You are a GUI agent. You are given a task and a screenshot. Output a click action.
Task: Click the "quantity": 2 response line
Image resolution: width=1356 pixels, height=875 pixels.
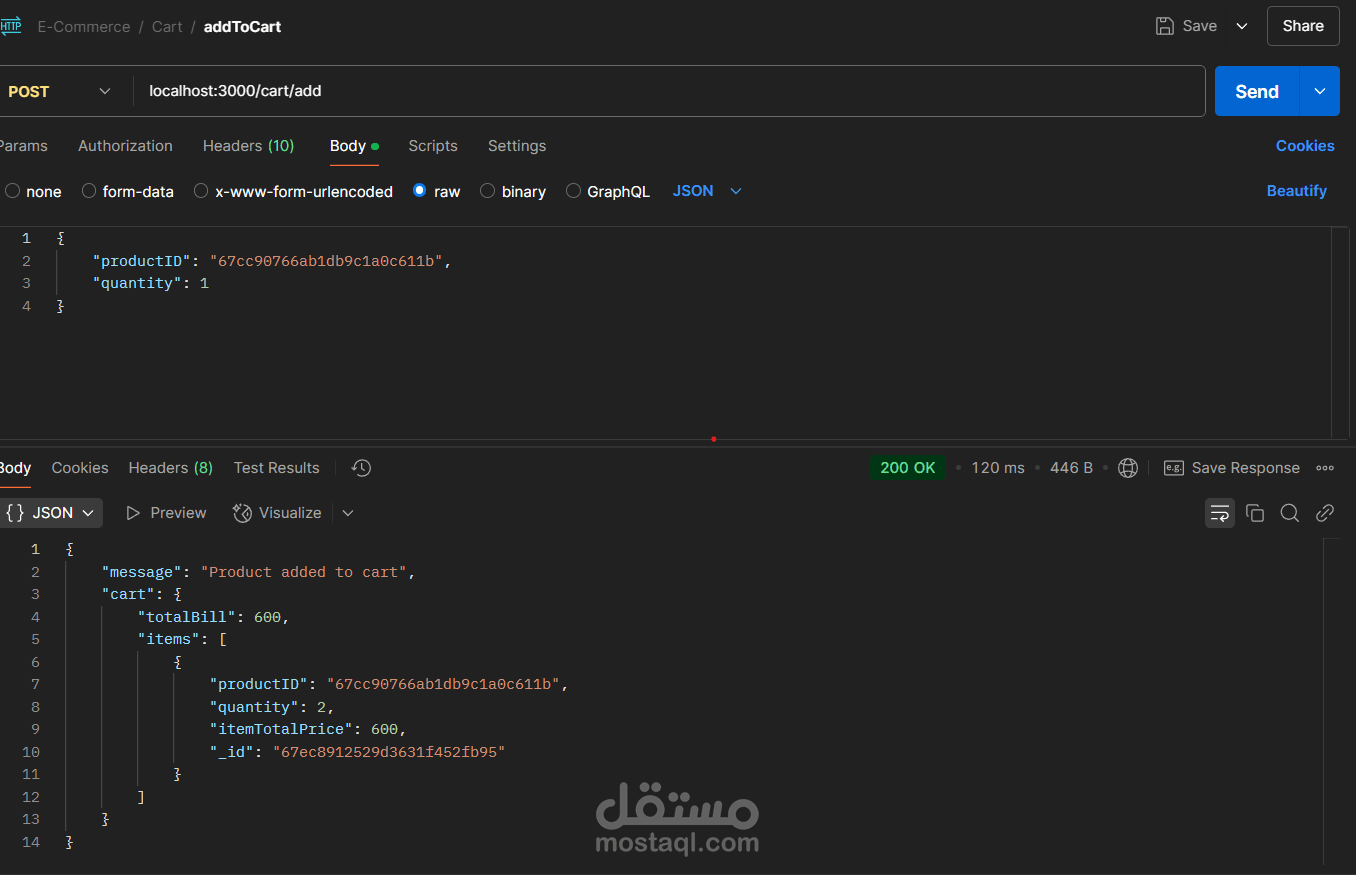click(x=272, y=707)
